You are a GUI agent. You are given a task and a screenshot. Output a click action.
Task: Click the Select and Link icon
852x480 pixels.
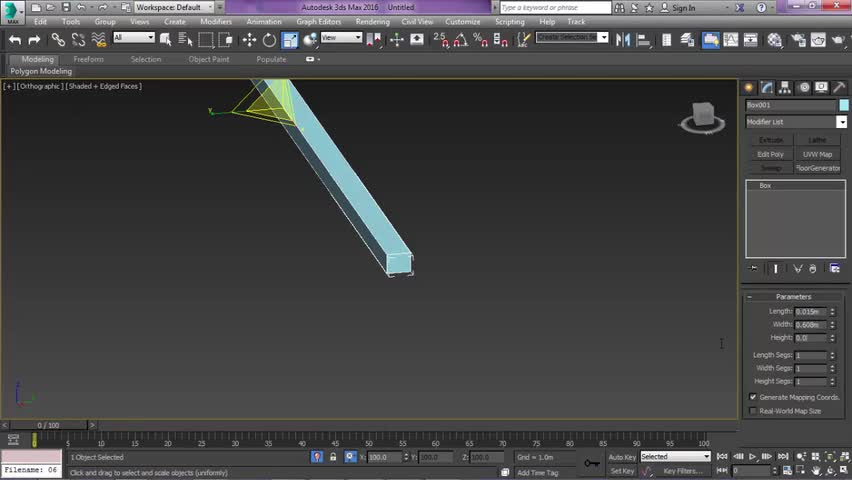58,40
